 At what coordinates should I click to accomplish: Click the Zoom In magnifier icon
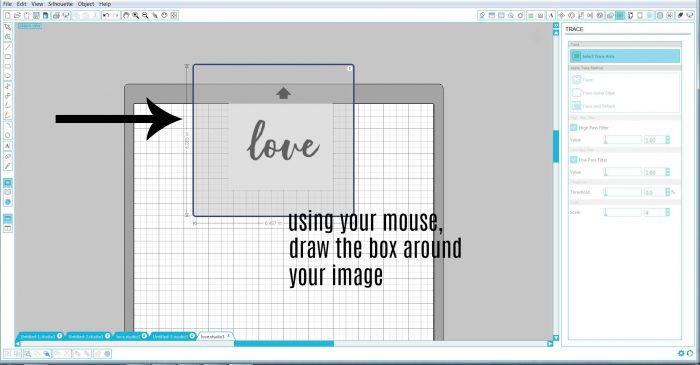point(135,15)
